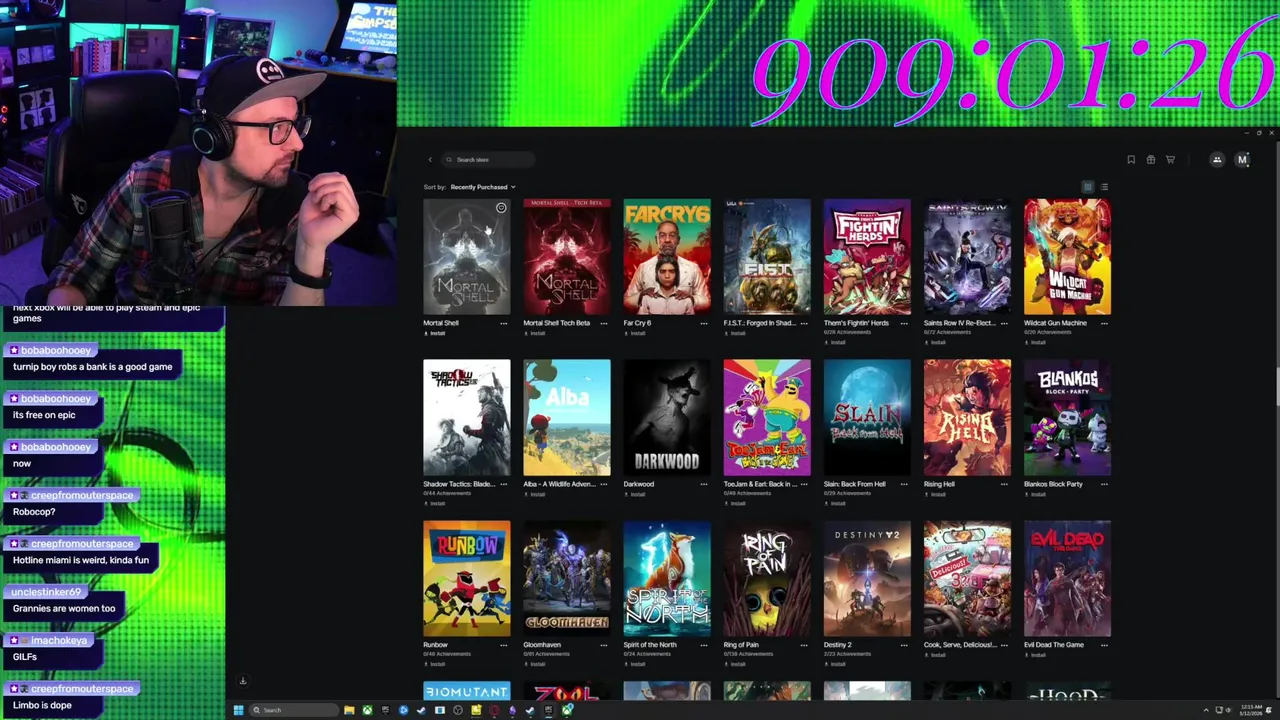Screen dimensions: 1280x720
Task: Open File Explorer from the taskbar
Action: (x=349, y=710)
